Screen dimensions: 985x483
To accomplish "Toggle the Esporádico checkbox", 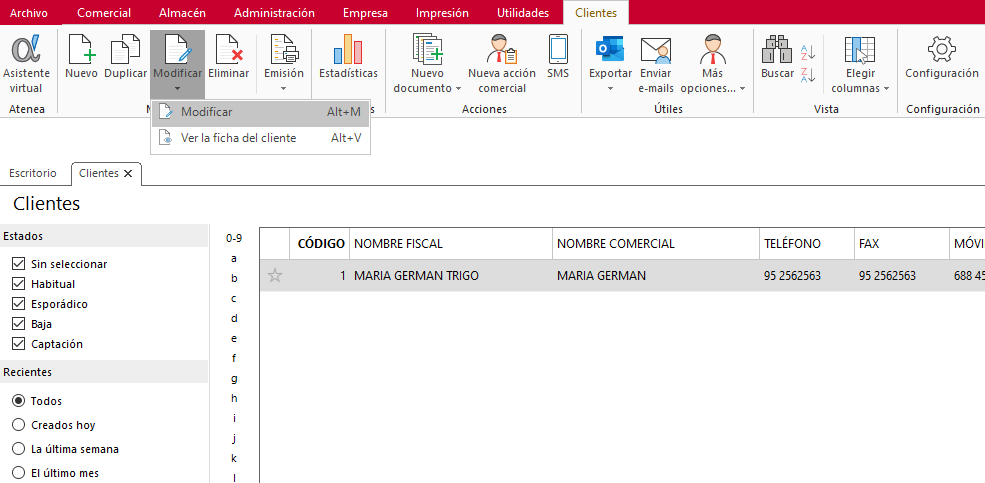I will click(18, 304).
